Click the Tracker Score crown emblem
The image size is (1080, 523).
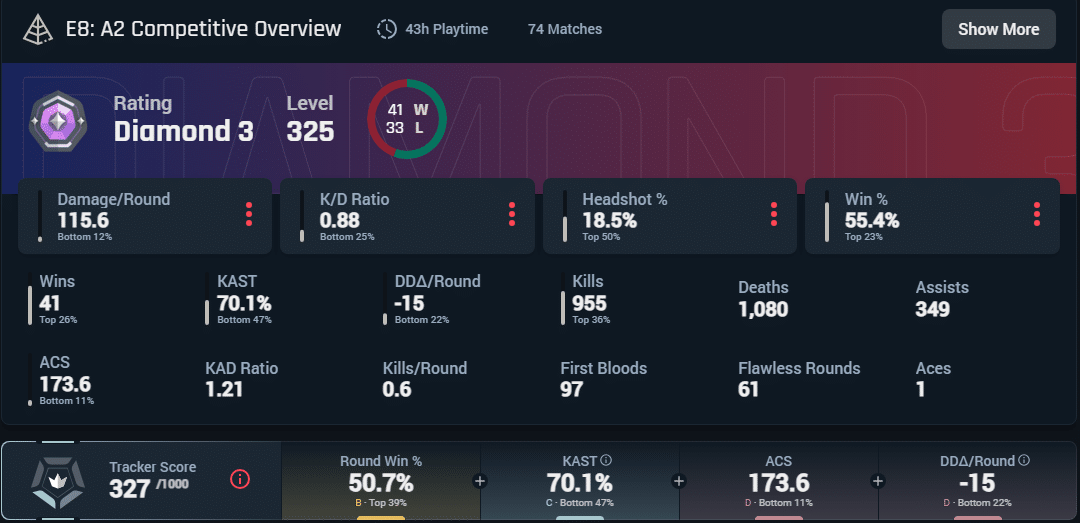click(x=57, y=481)
